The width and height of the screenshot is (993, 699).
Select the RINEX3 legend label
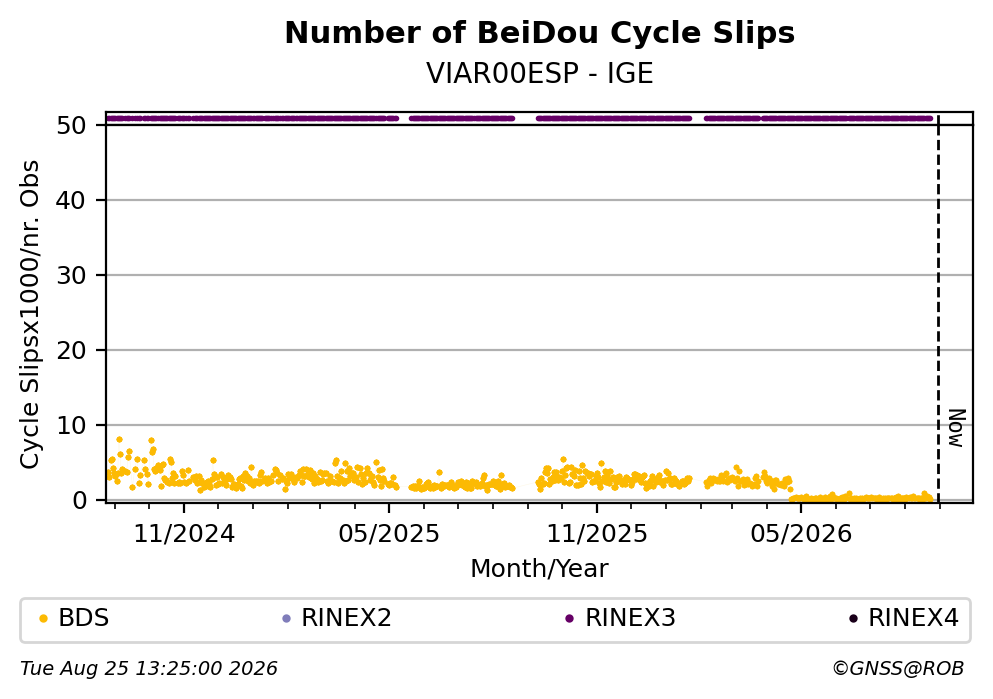coord(630,618)
